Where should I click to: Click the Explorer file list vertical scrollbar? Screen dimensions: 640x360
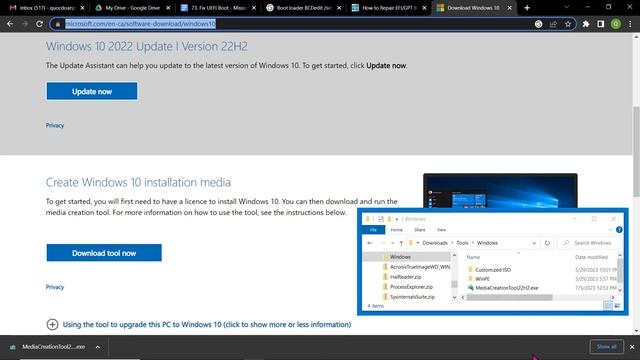(x=620, y=271)
